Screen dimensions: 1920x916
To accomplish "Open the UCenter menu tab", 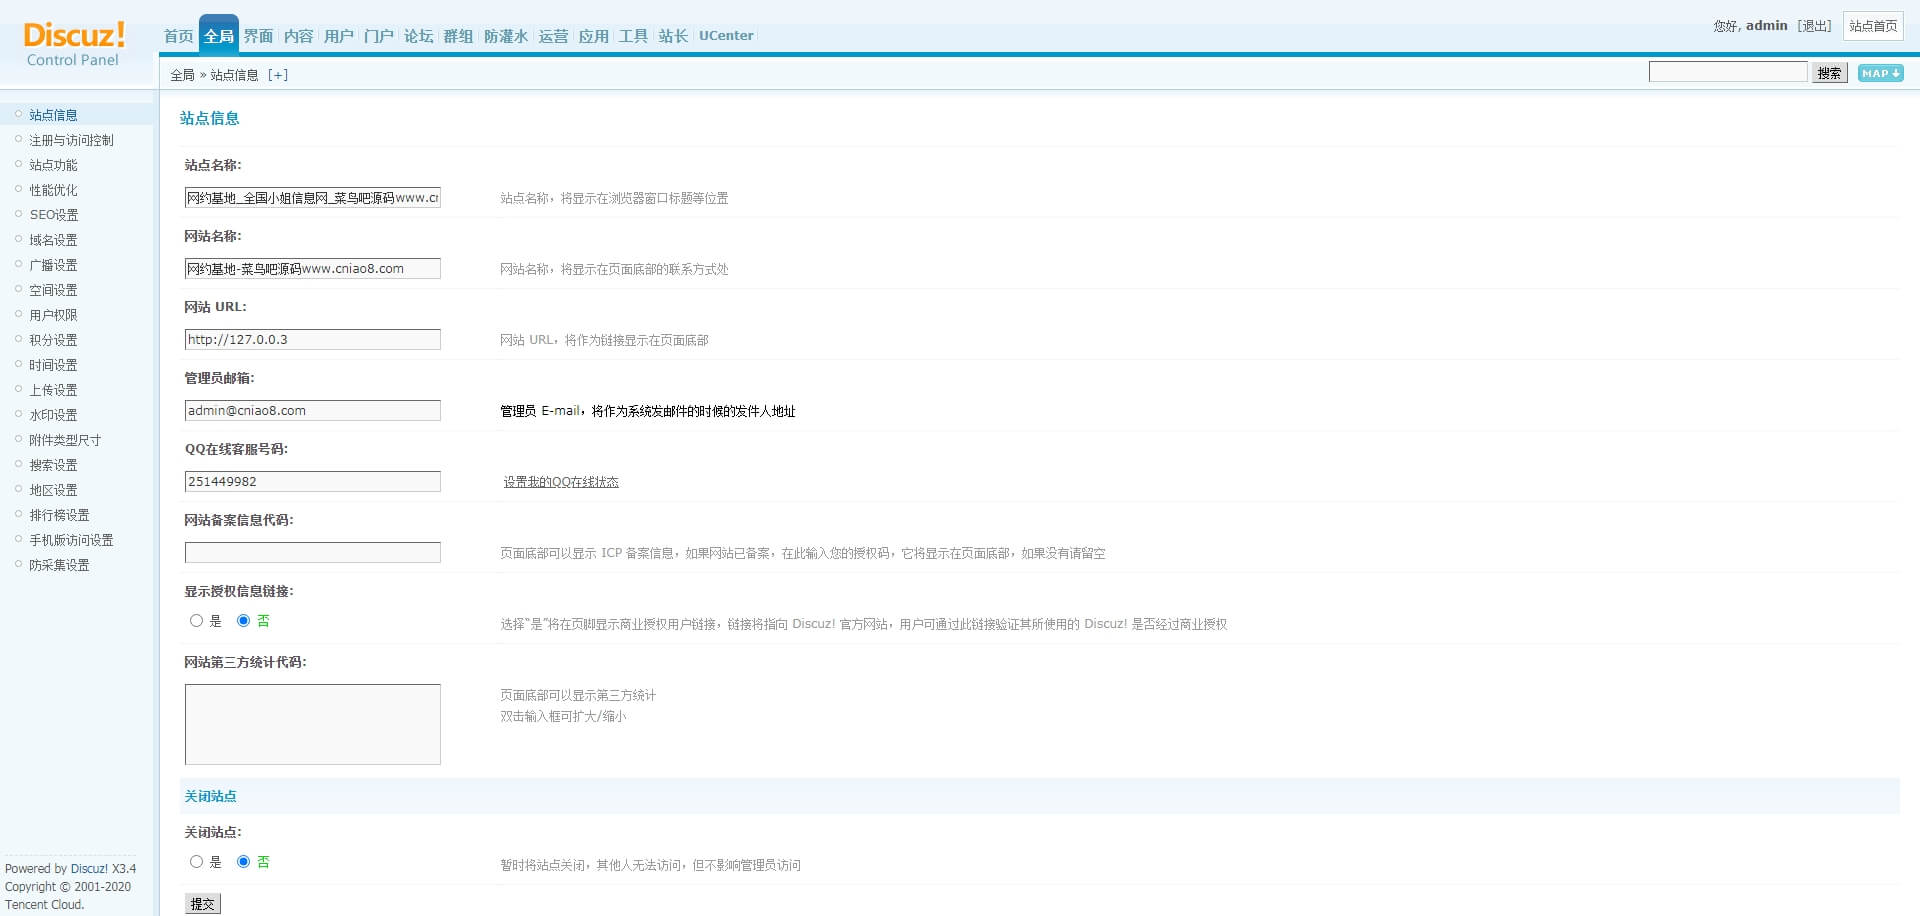I will click(726, 36).
